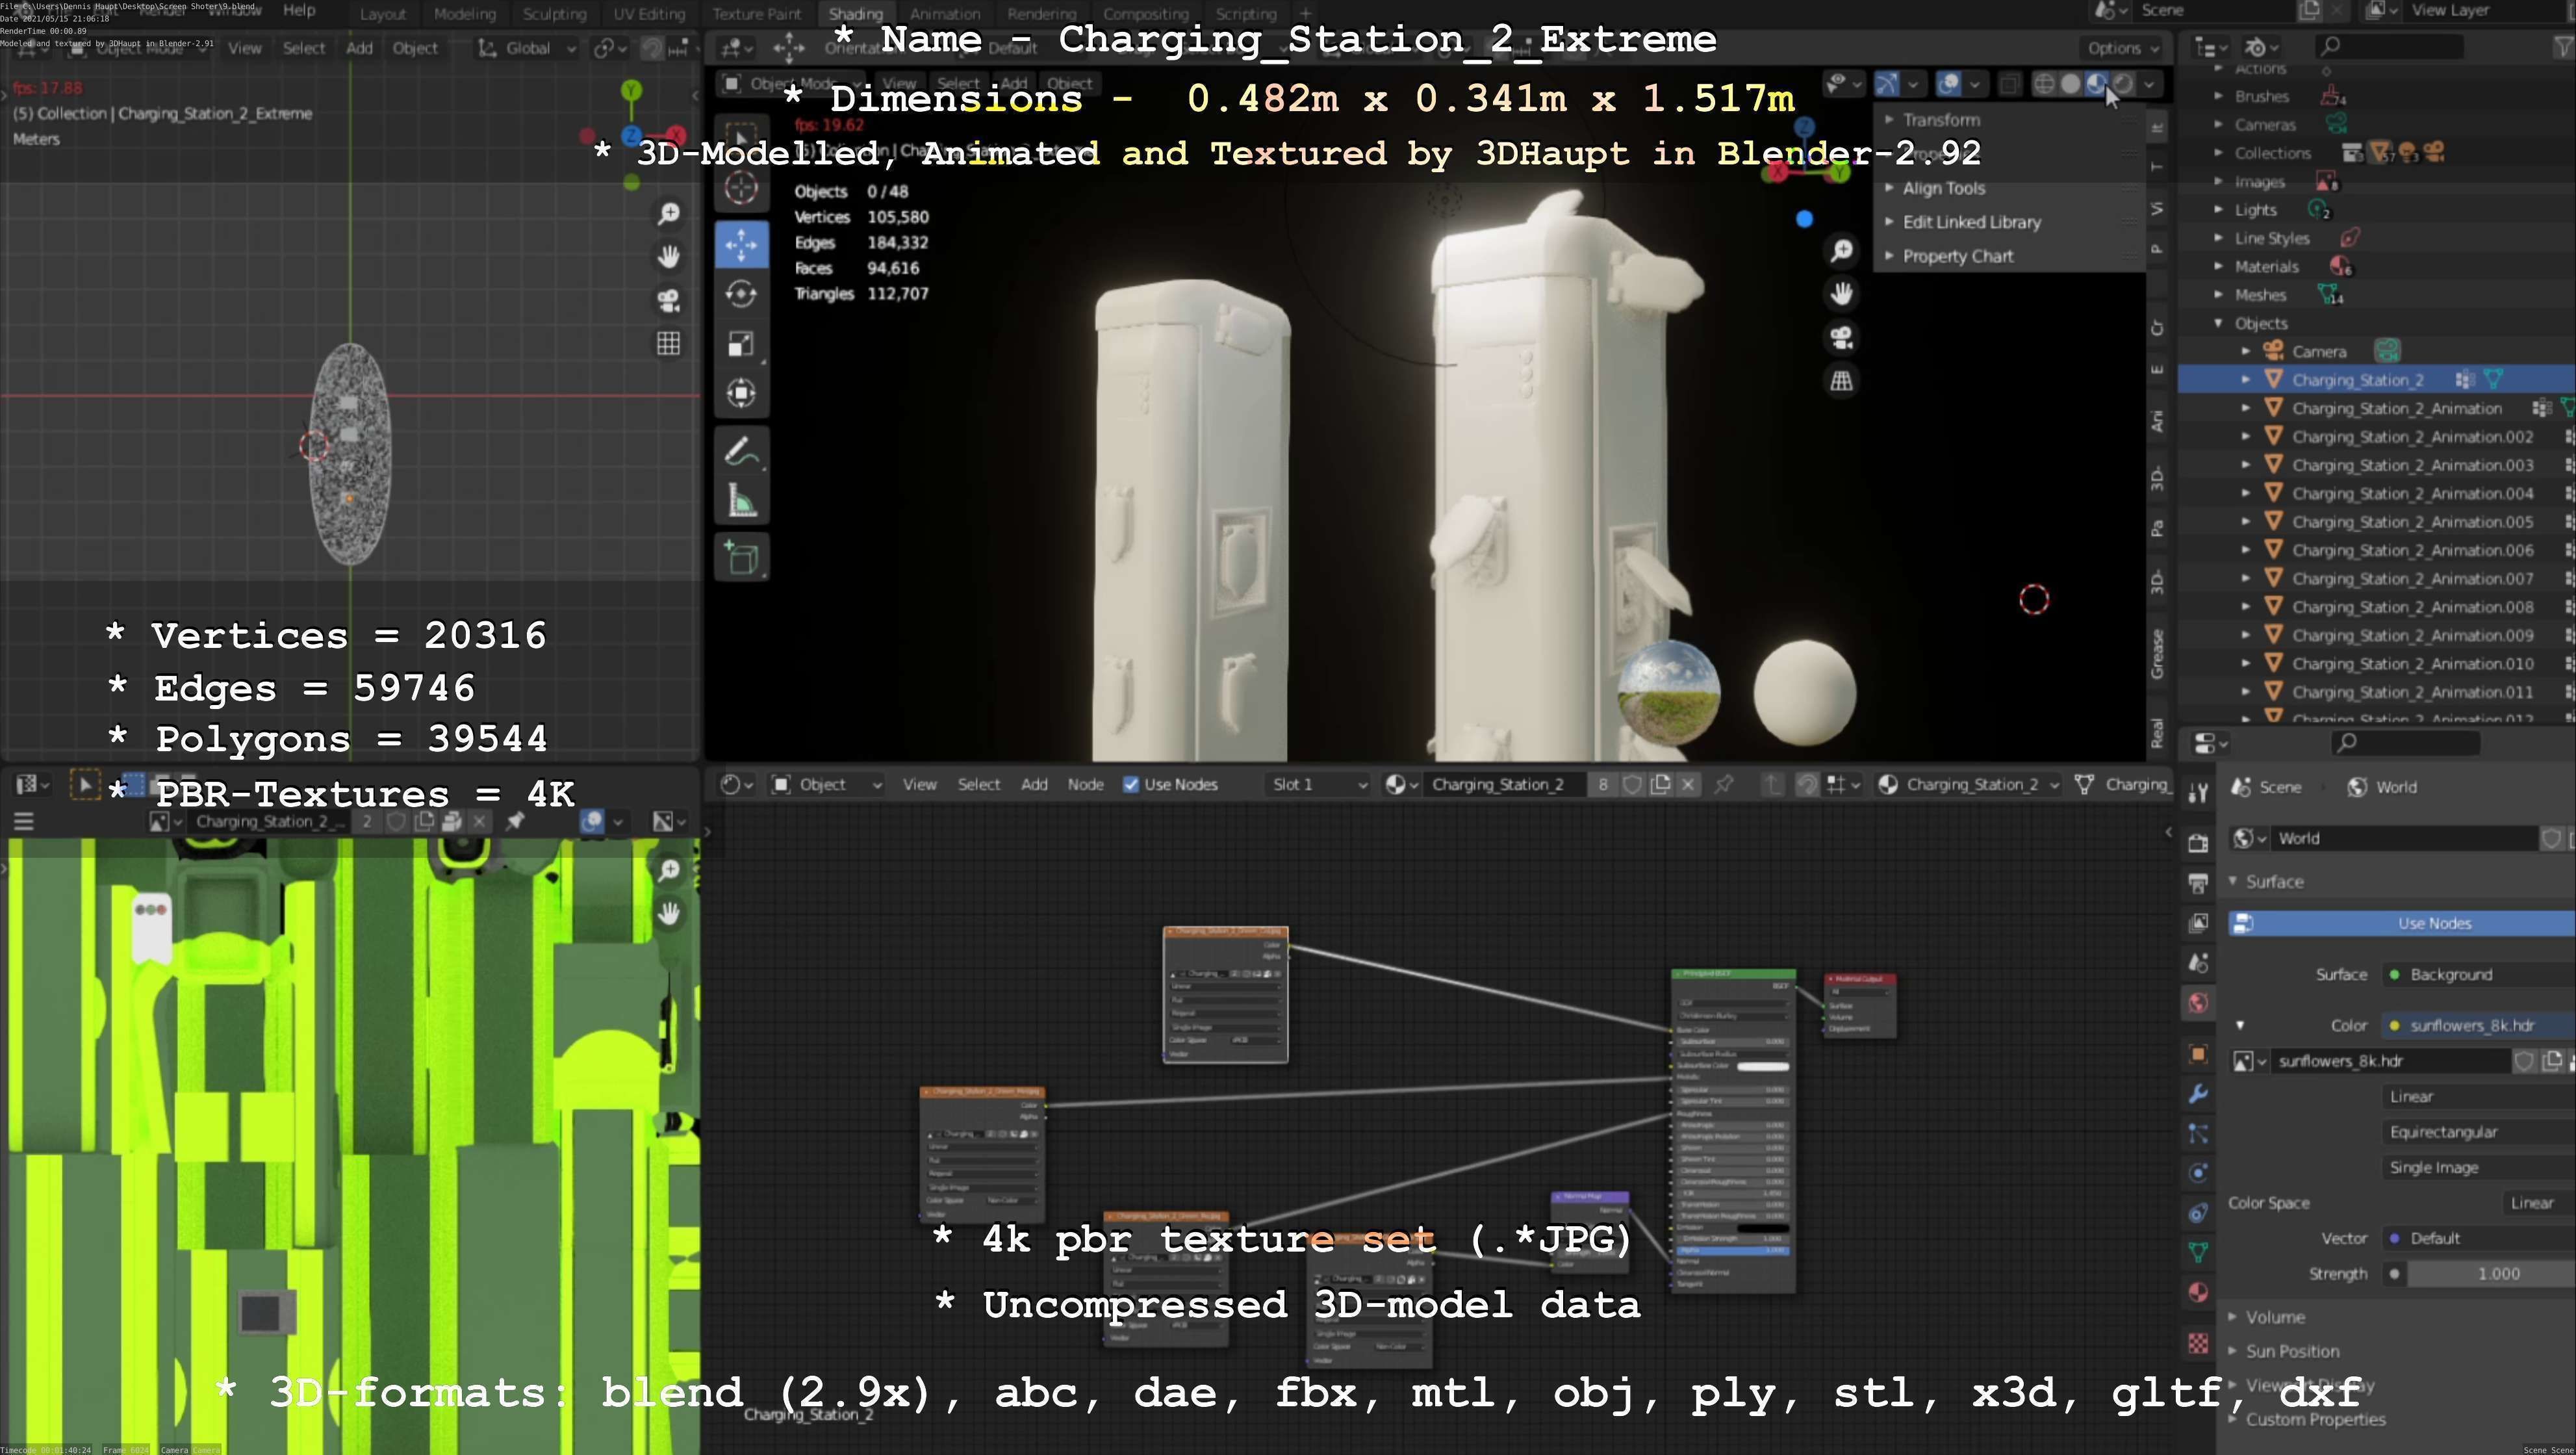Create new material copy icon in node header

1660,785
